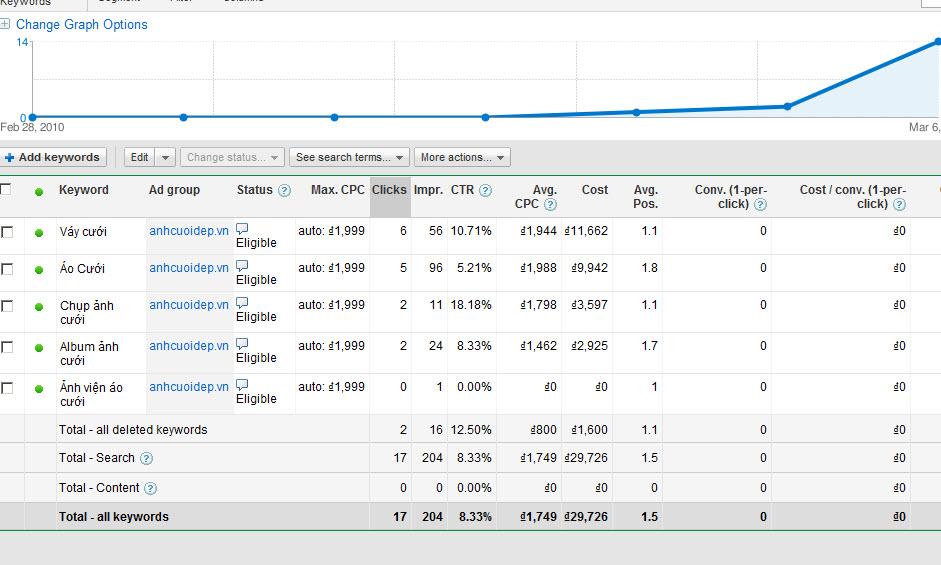941x565 pixels.
Task: Edit Max. CPC for Váy cưới row
Action: (331, 231)
